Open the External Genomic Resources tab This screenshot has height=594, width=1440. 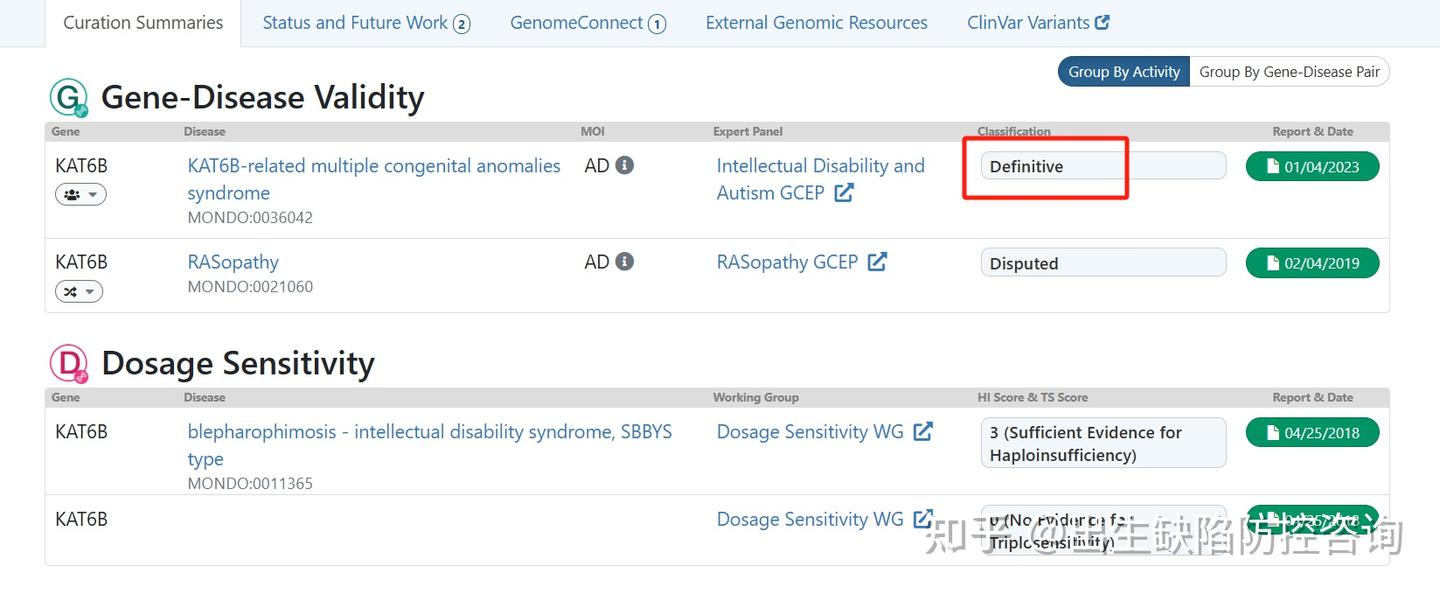tap(816, 23)
